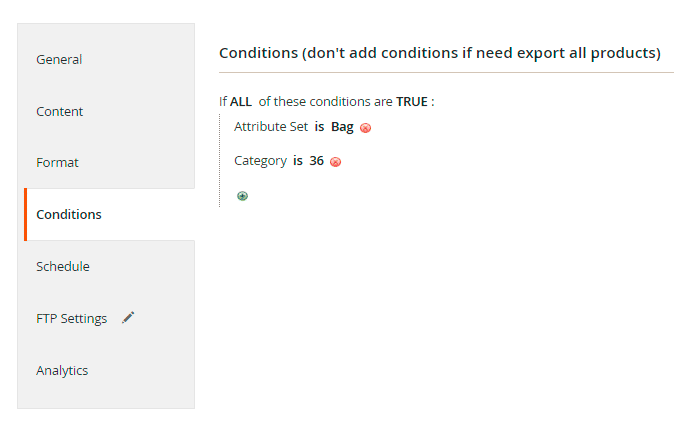
Task: Open operator 'is' for Attribute Set
Action: (x=319, y=127)
